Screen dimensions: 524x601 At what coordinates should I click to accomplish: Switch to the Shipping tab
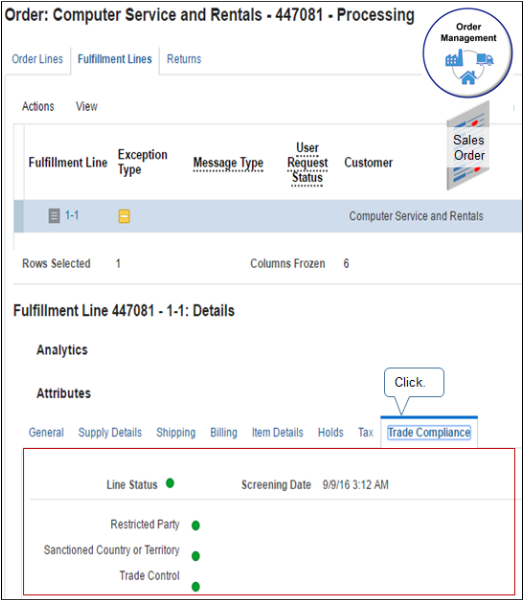pos(176,433)
